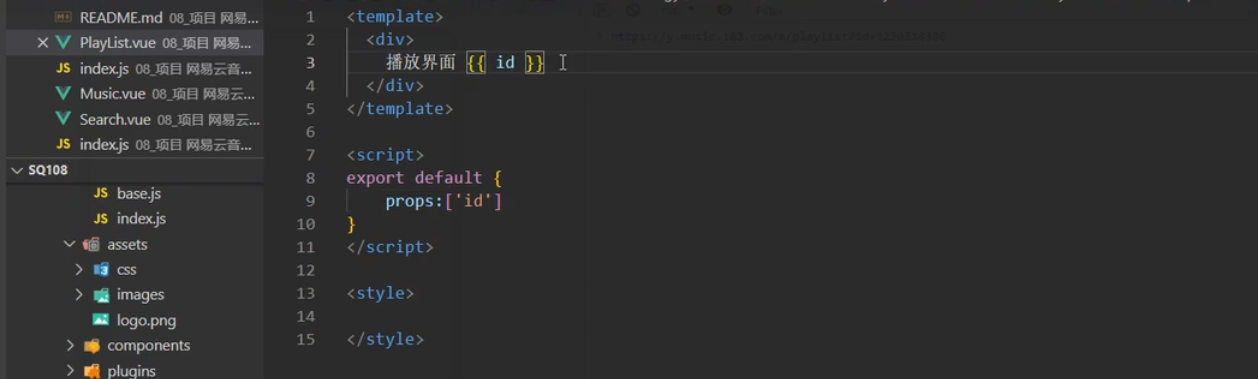The height and width of the screenshot is (379, 1258).
Task: Click the props:['id'] code on line 9
Action: [444, 201]
